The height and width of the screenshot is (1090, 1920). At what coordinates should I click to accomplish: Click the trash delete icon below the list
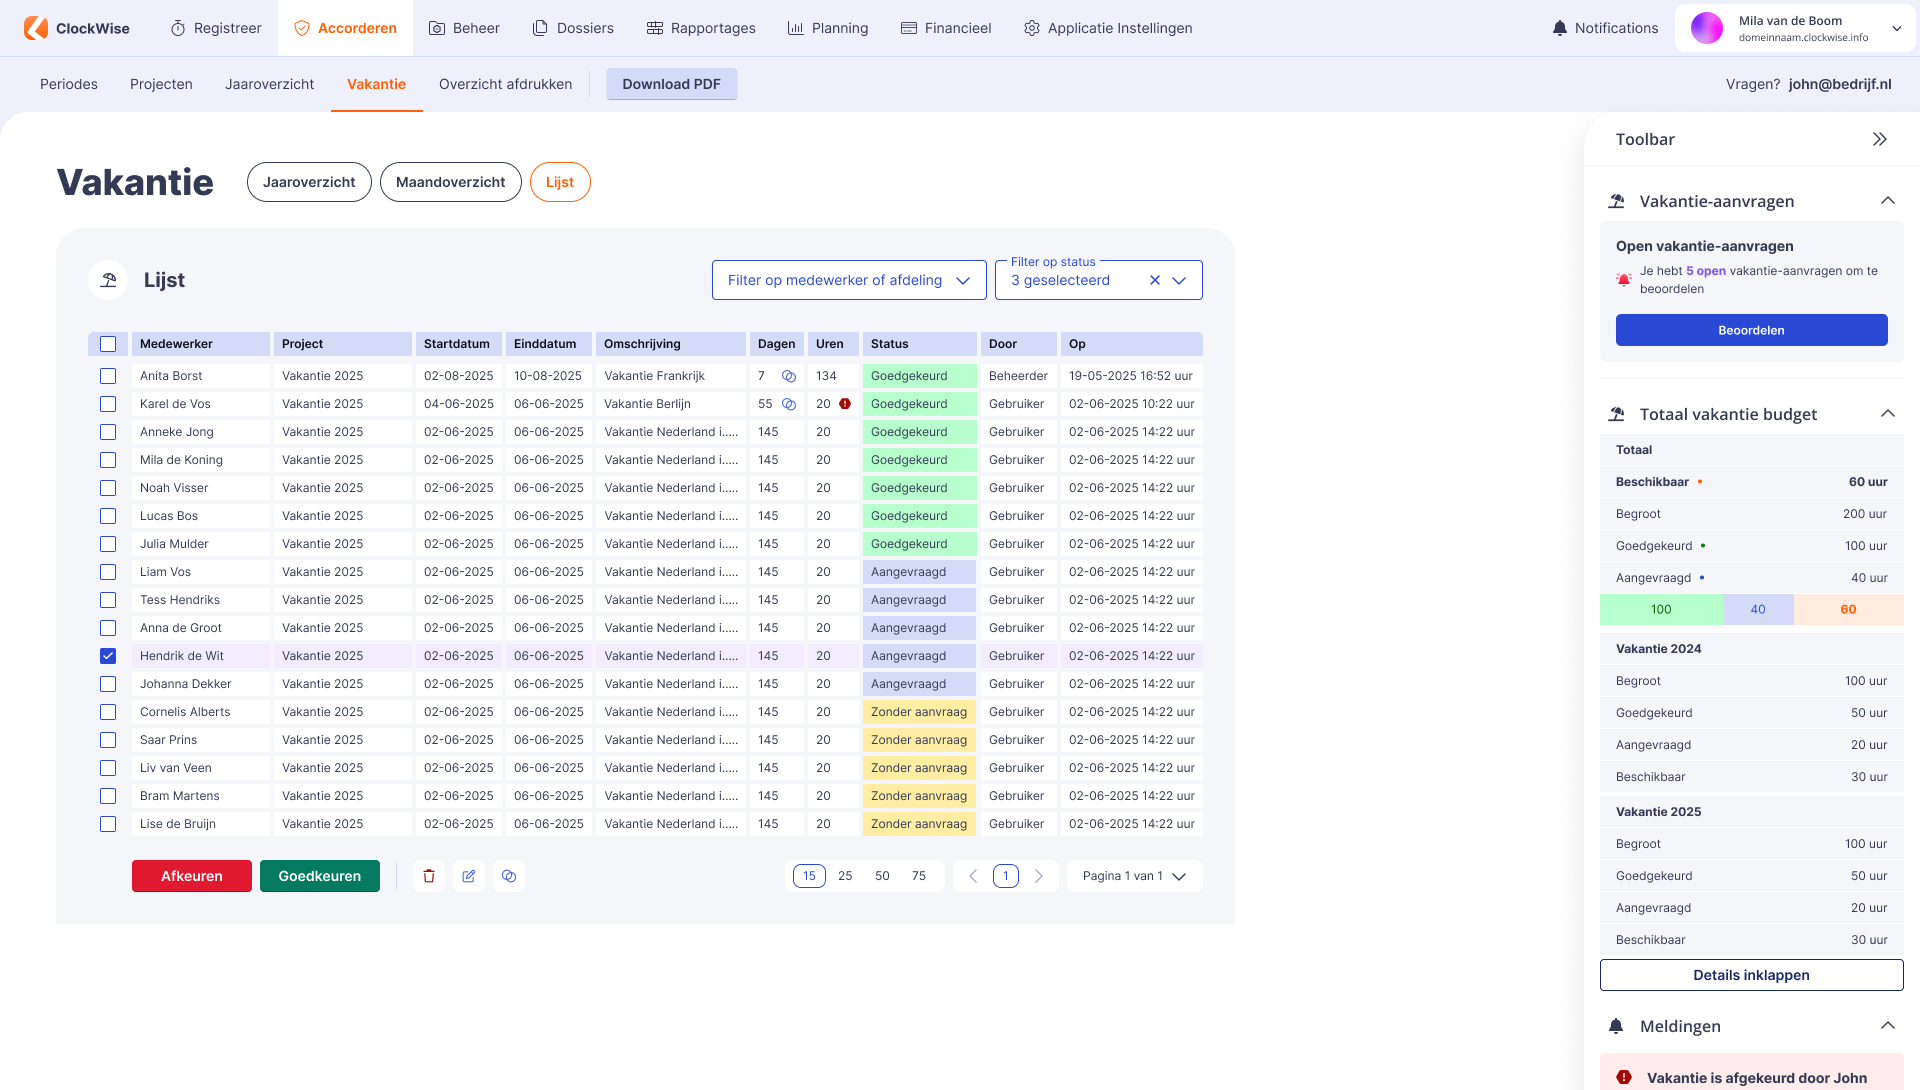(x=429, y=876)
